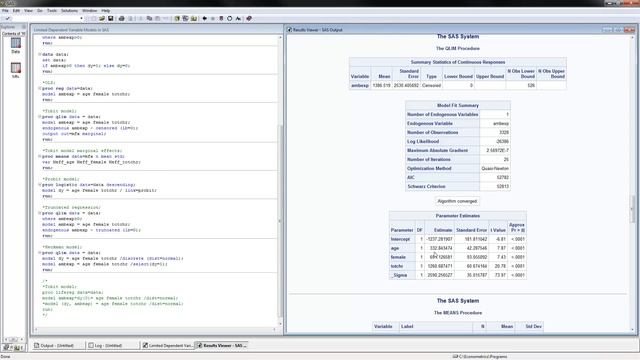Click the SAS Explorer toolbar icon
The width and height of the screenshot is (640, 360).
click(185, 18)
